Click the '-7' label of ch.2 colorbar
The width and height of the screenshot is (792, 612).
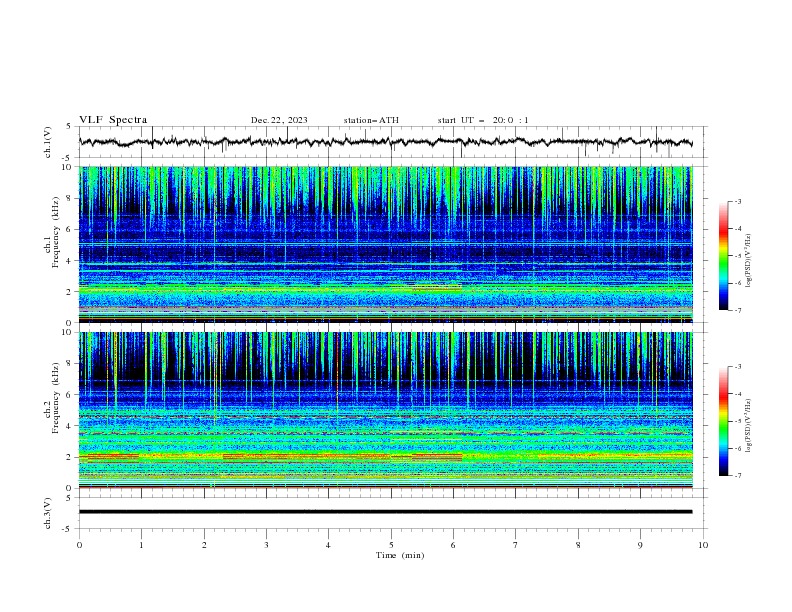click(x=737, y=475)
